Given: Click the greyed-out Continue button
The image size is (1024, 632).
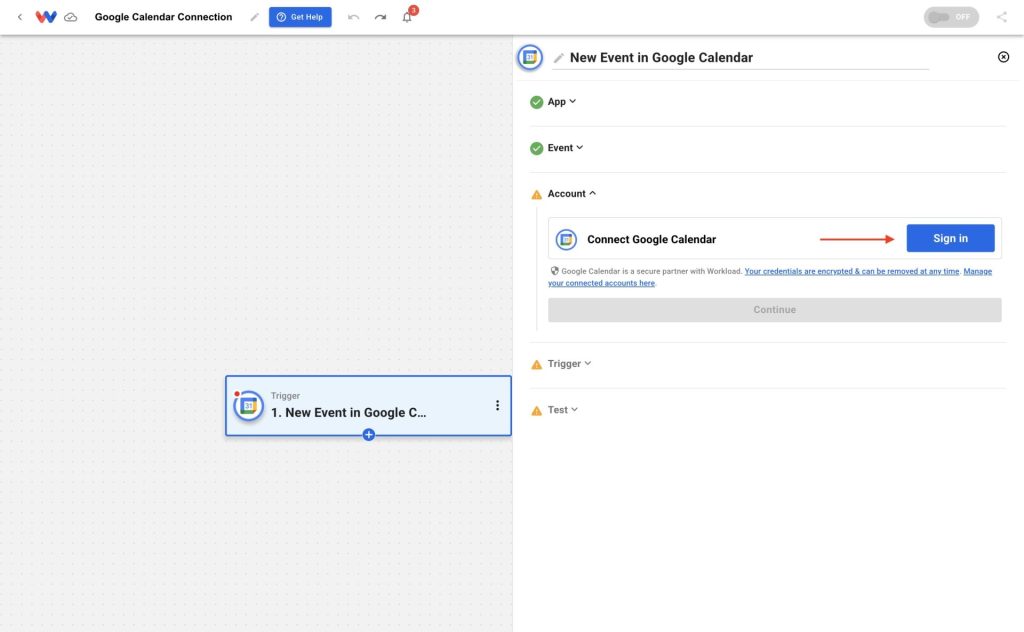Looking at the screenshot, I should 775,309.
